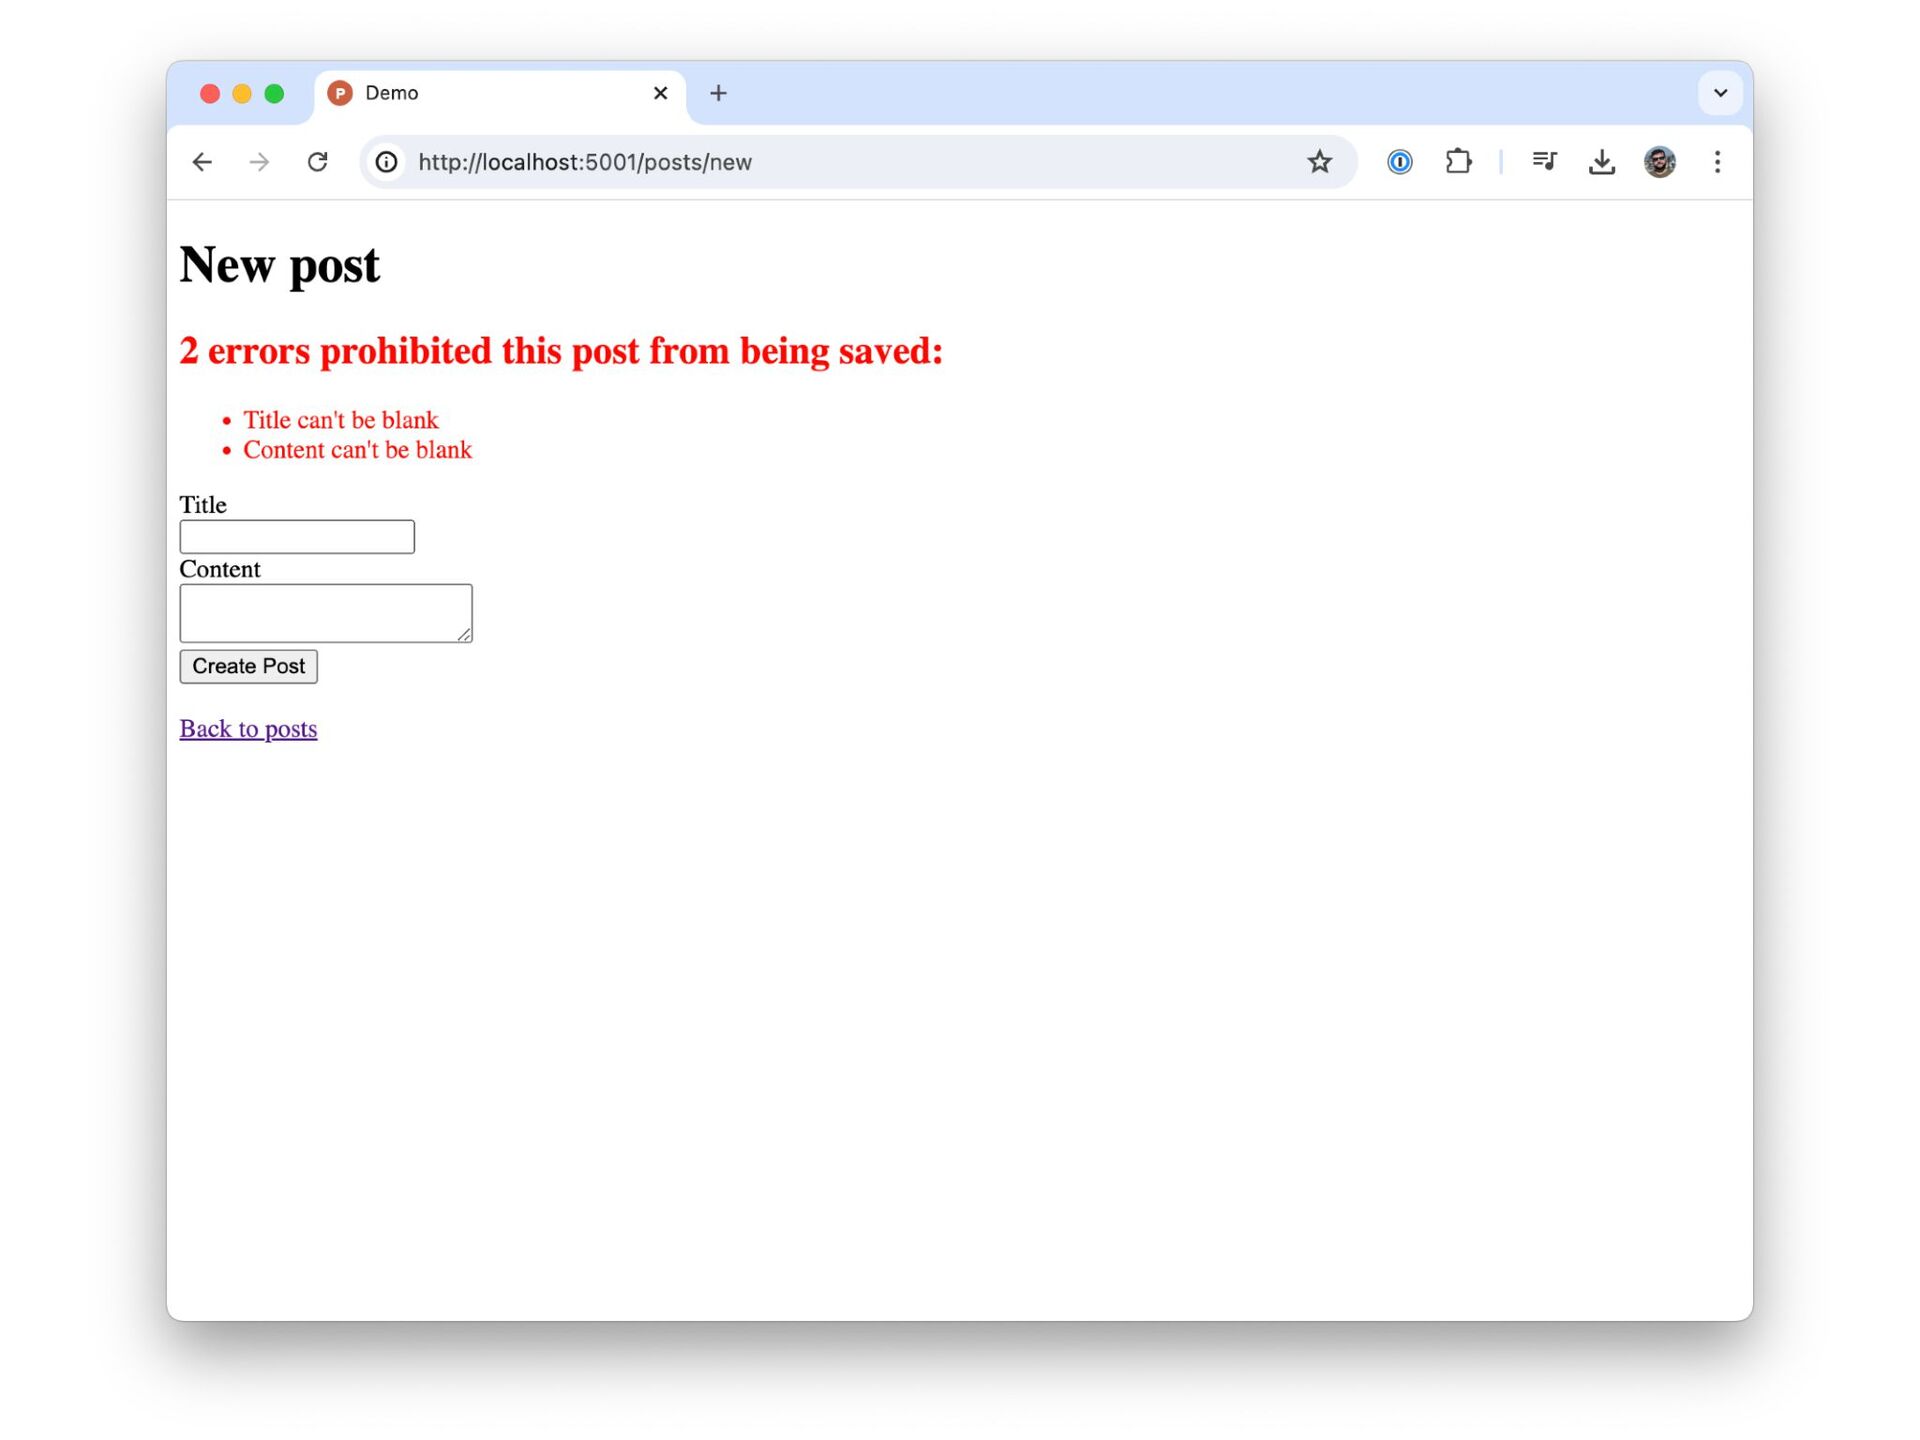Open the Extensions puzzle icon
1920x1440 pixels.
1458,162
